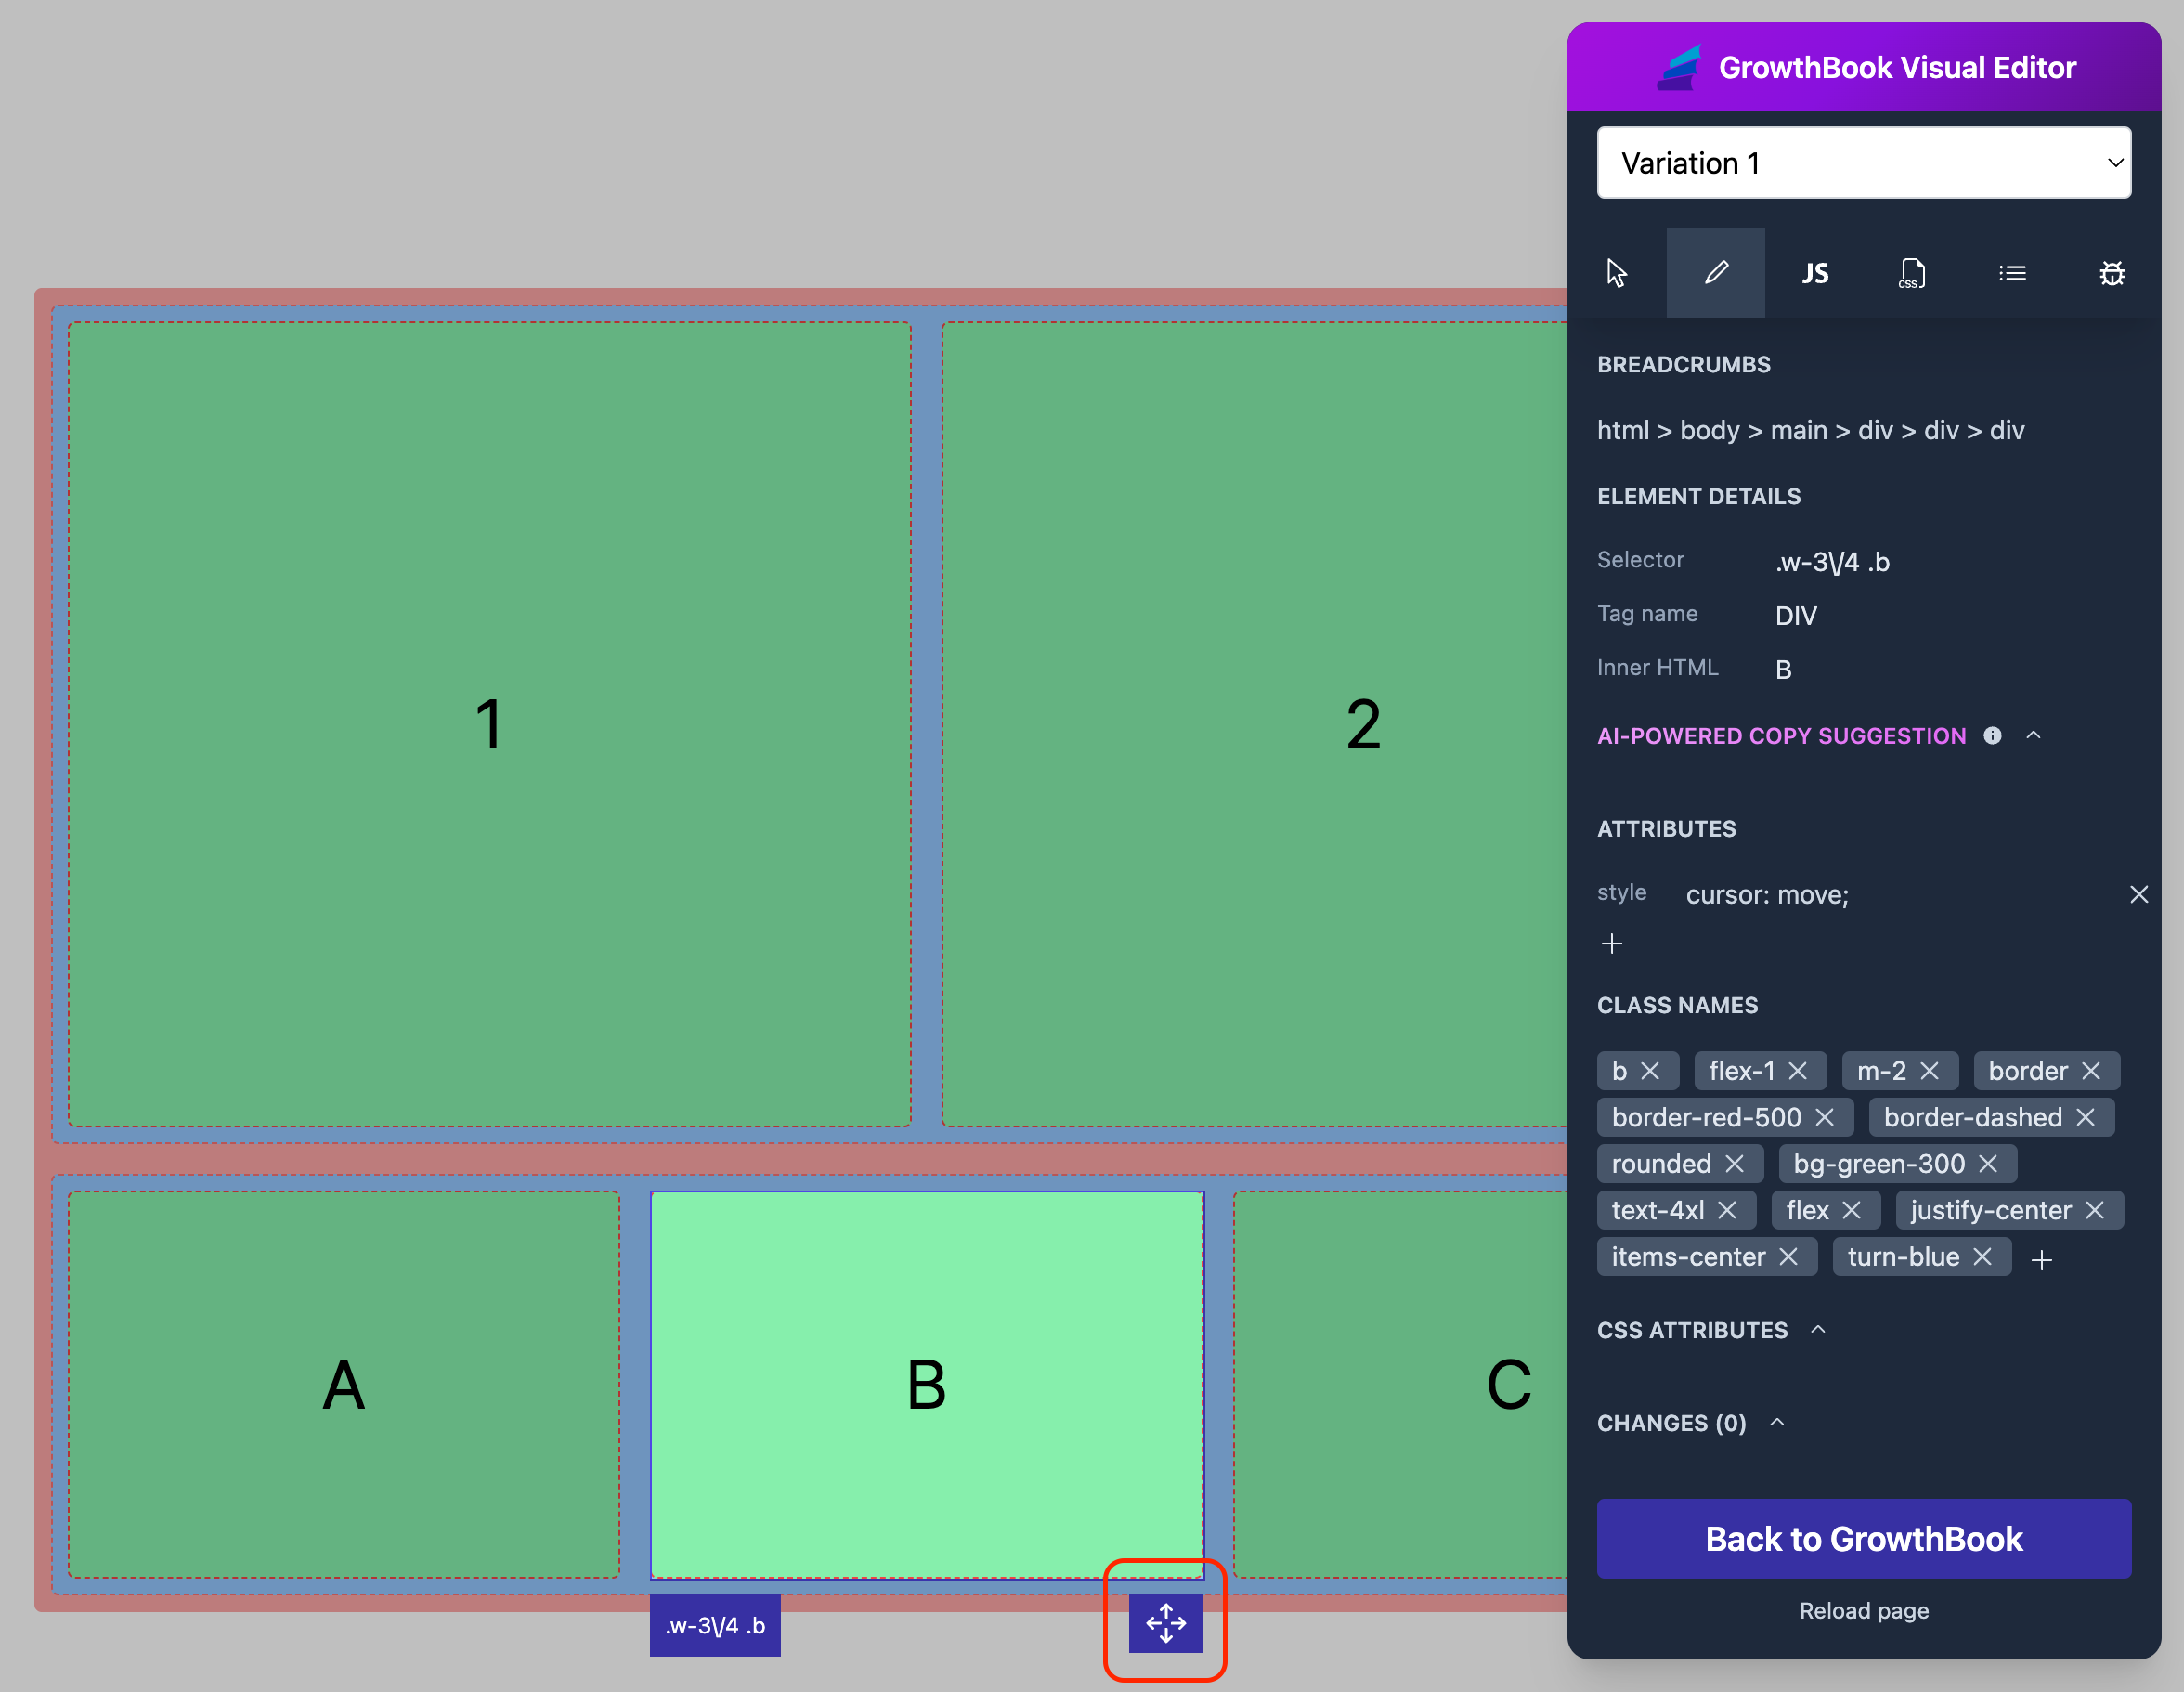The image size is (2184, 1692).
Task: Click the cursor: move; style value
Action: tap(1767, 895)
